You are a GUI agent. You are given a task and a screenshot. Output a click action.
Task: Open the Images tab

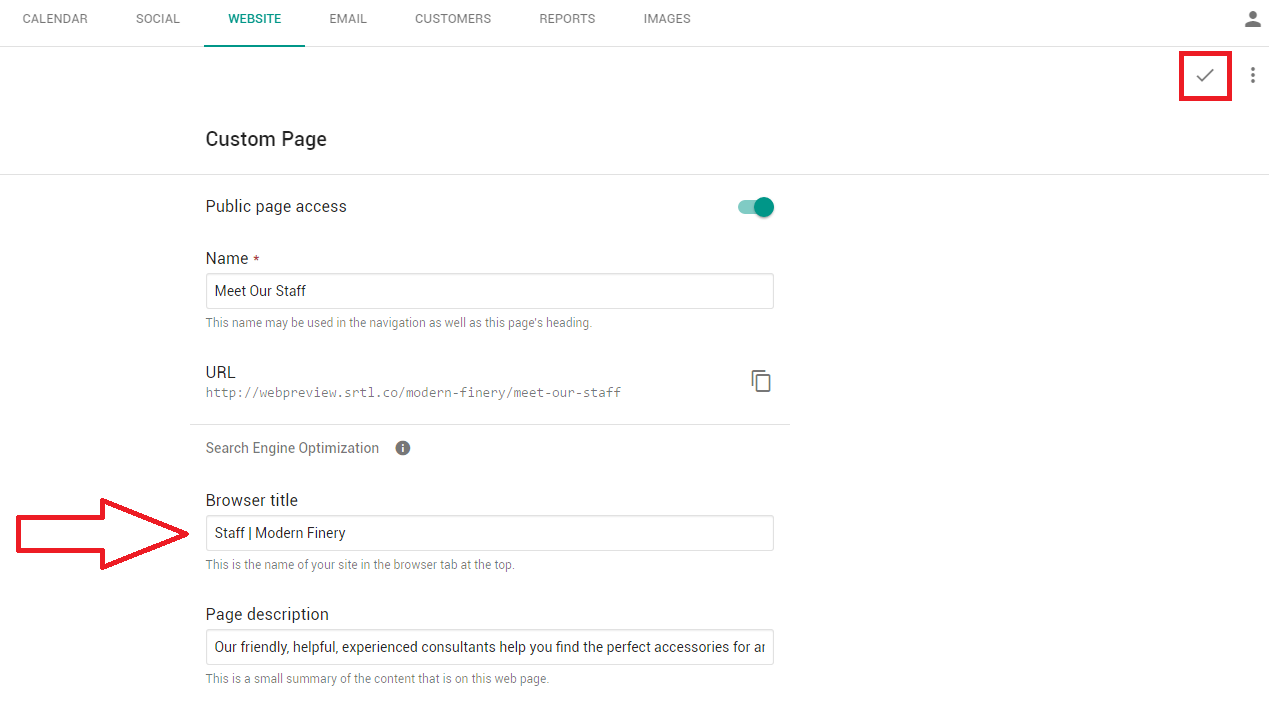coord(667,19)
